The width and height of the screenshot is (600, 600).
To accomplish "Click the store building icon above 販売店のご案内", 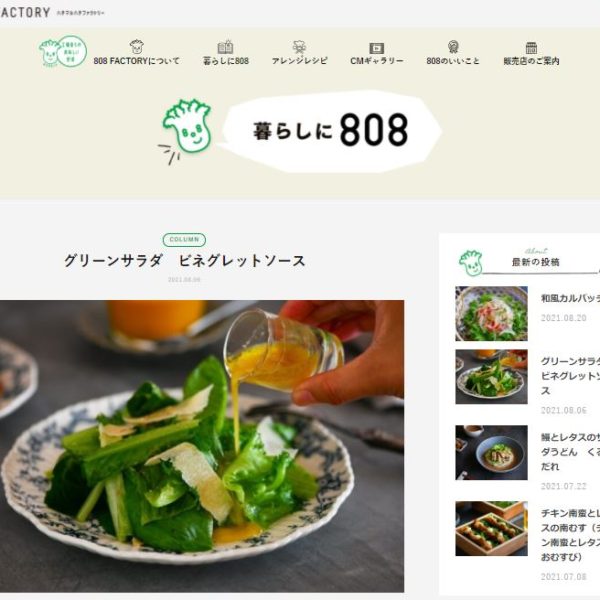I will point(531,48).
